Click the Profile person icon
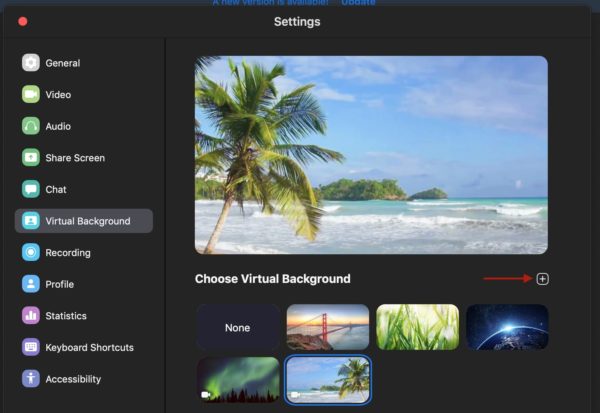This screenshot has width=600, height=413. pos(31,284)
